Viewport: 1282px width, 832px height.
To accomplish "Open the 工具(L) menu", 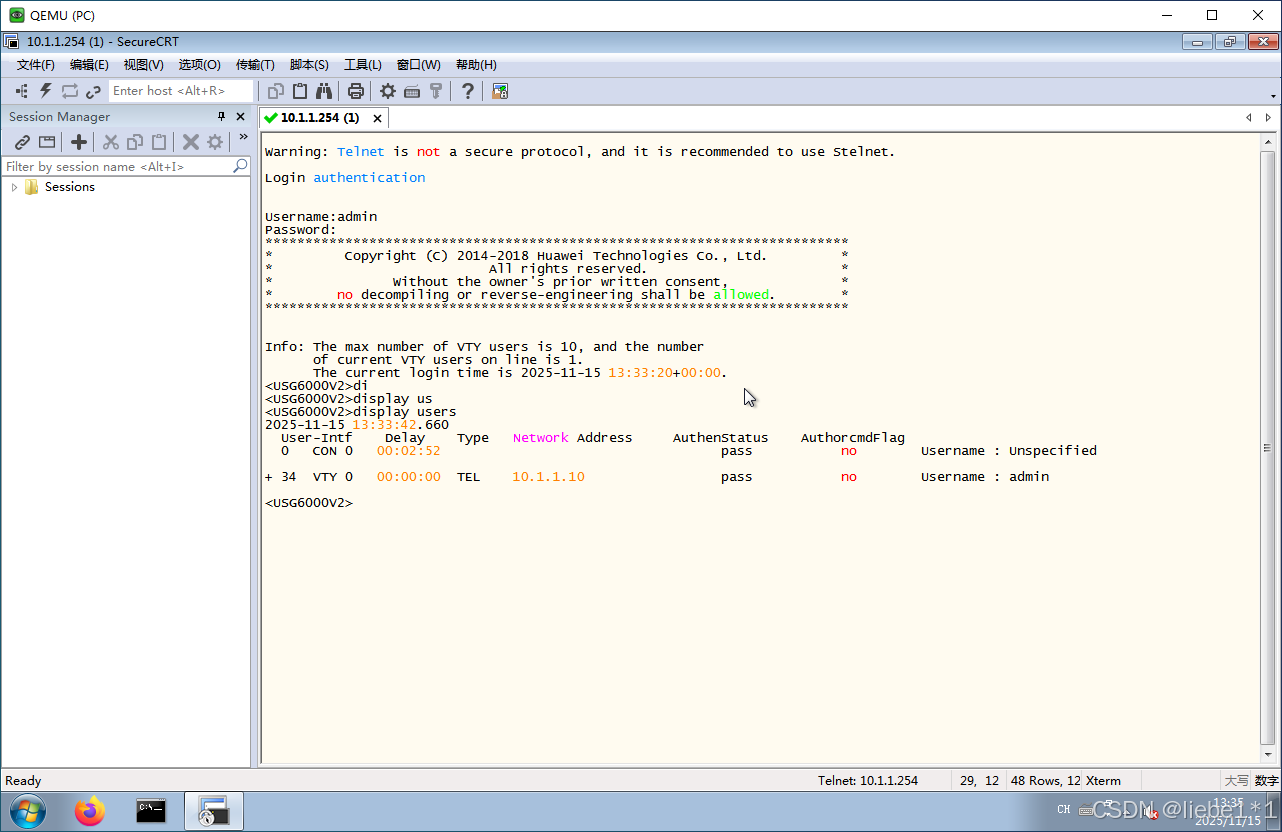I will pos(363,64).
